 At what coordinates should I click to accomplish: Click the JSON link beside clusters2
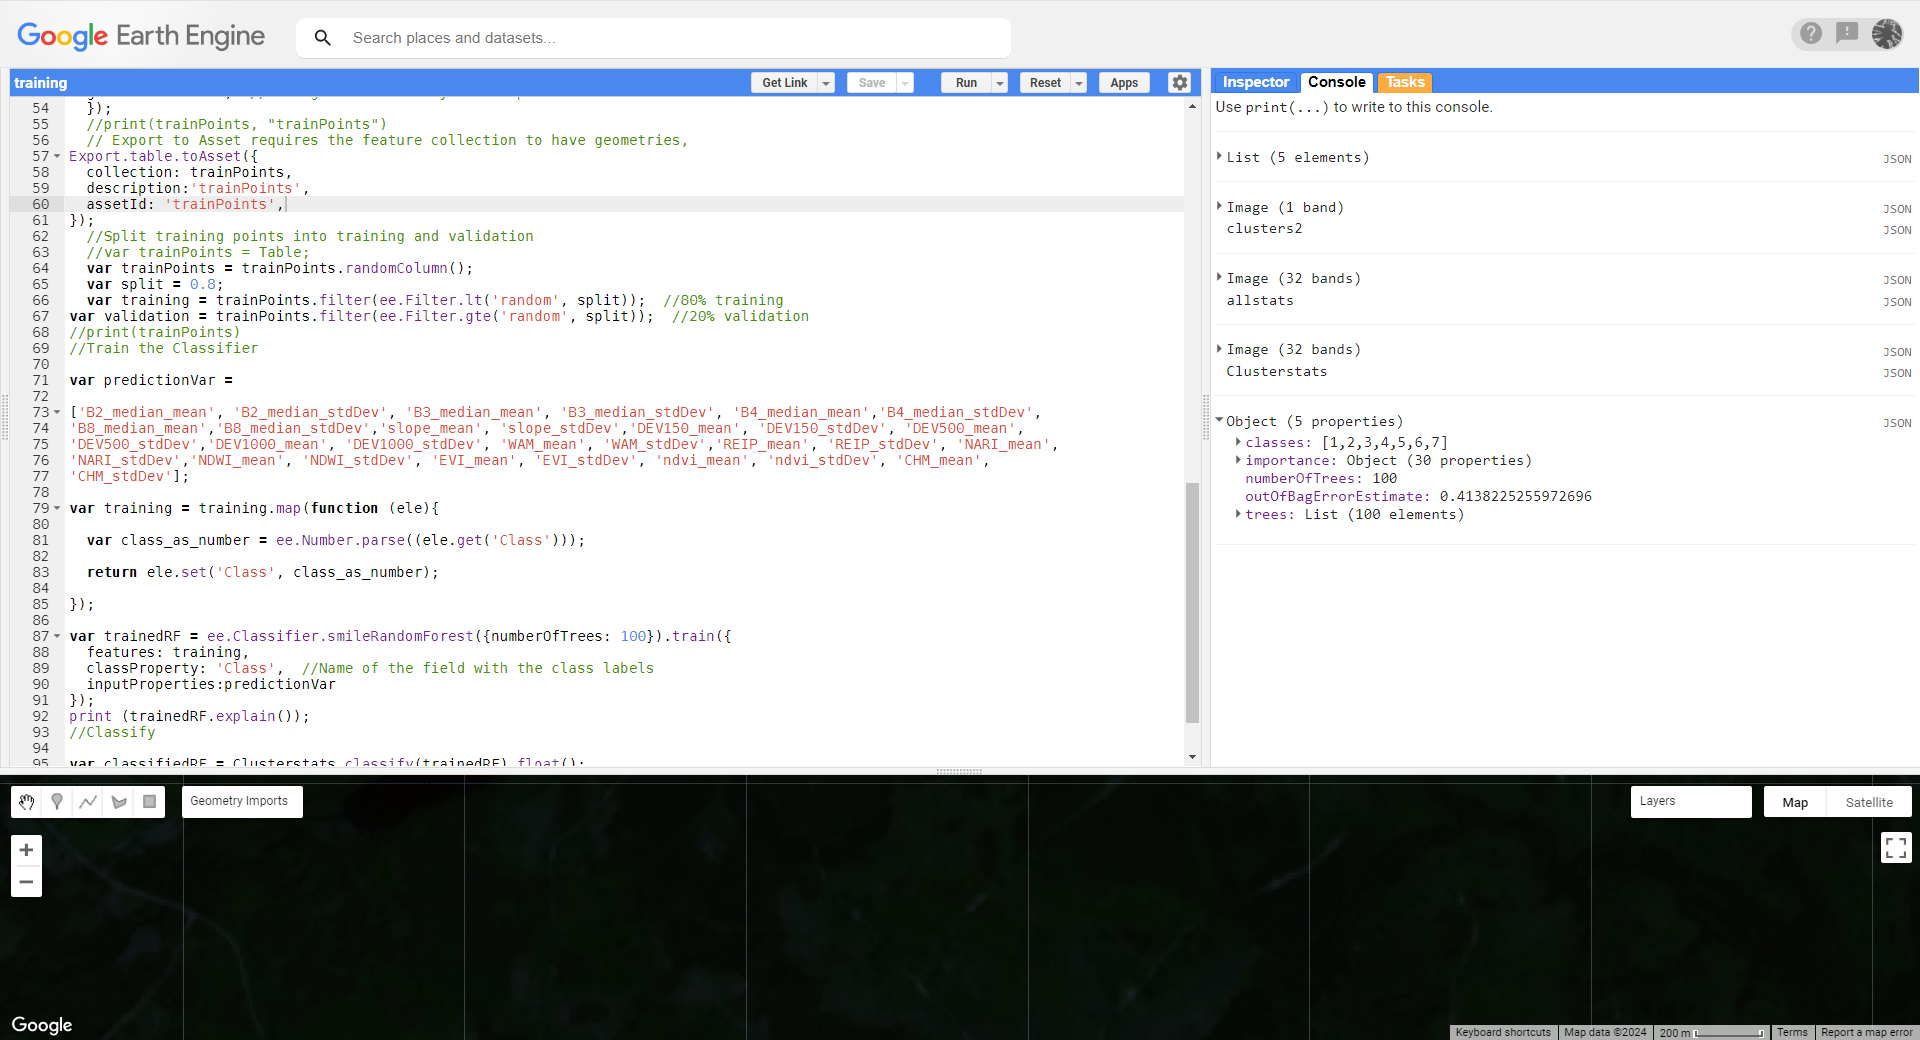tap(1897, 230)
